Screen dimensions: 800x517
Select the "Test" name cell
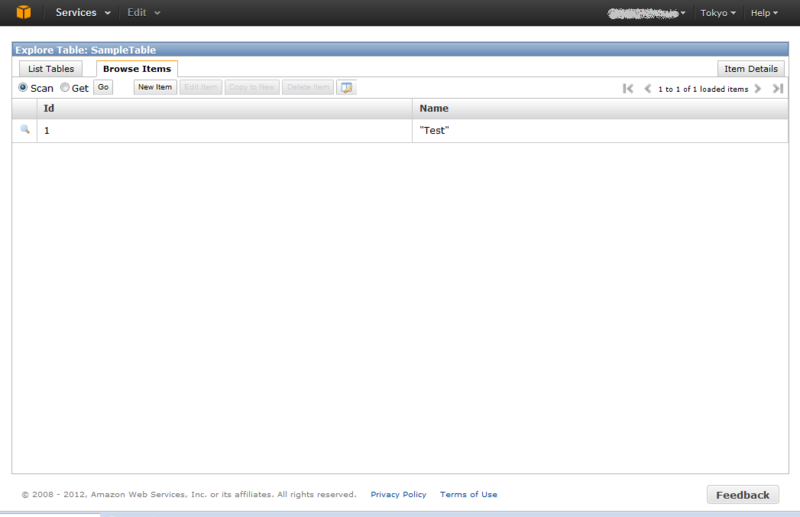click(600, 131)
